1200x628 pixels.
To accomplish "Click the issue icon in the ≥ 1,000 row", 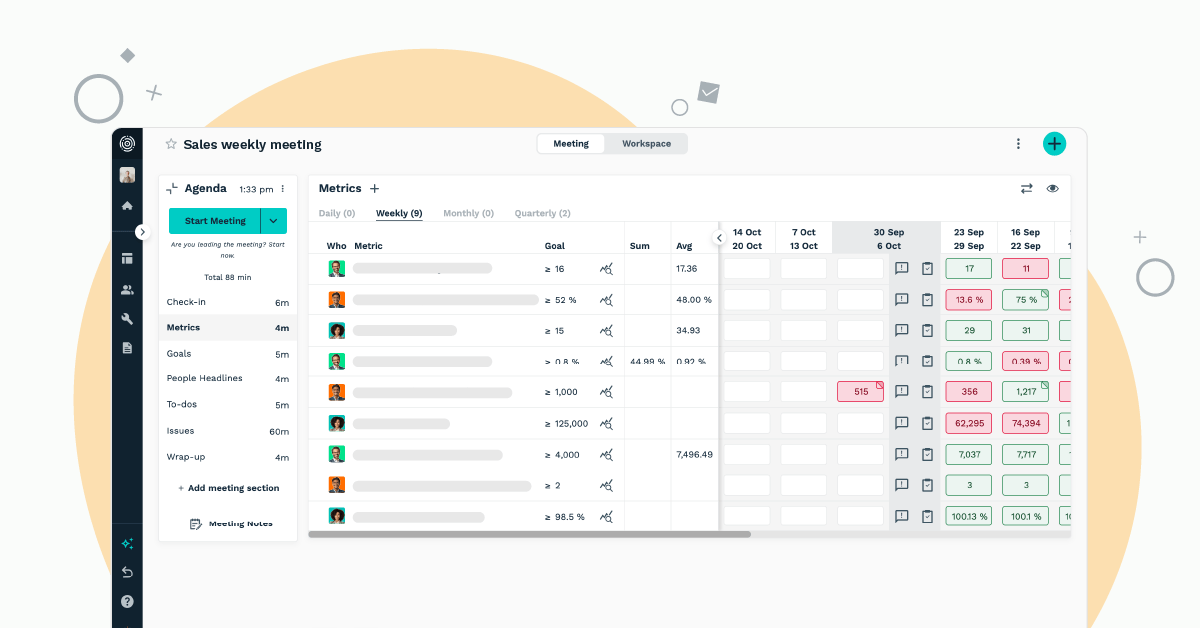I will [901, 392].
